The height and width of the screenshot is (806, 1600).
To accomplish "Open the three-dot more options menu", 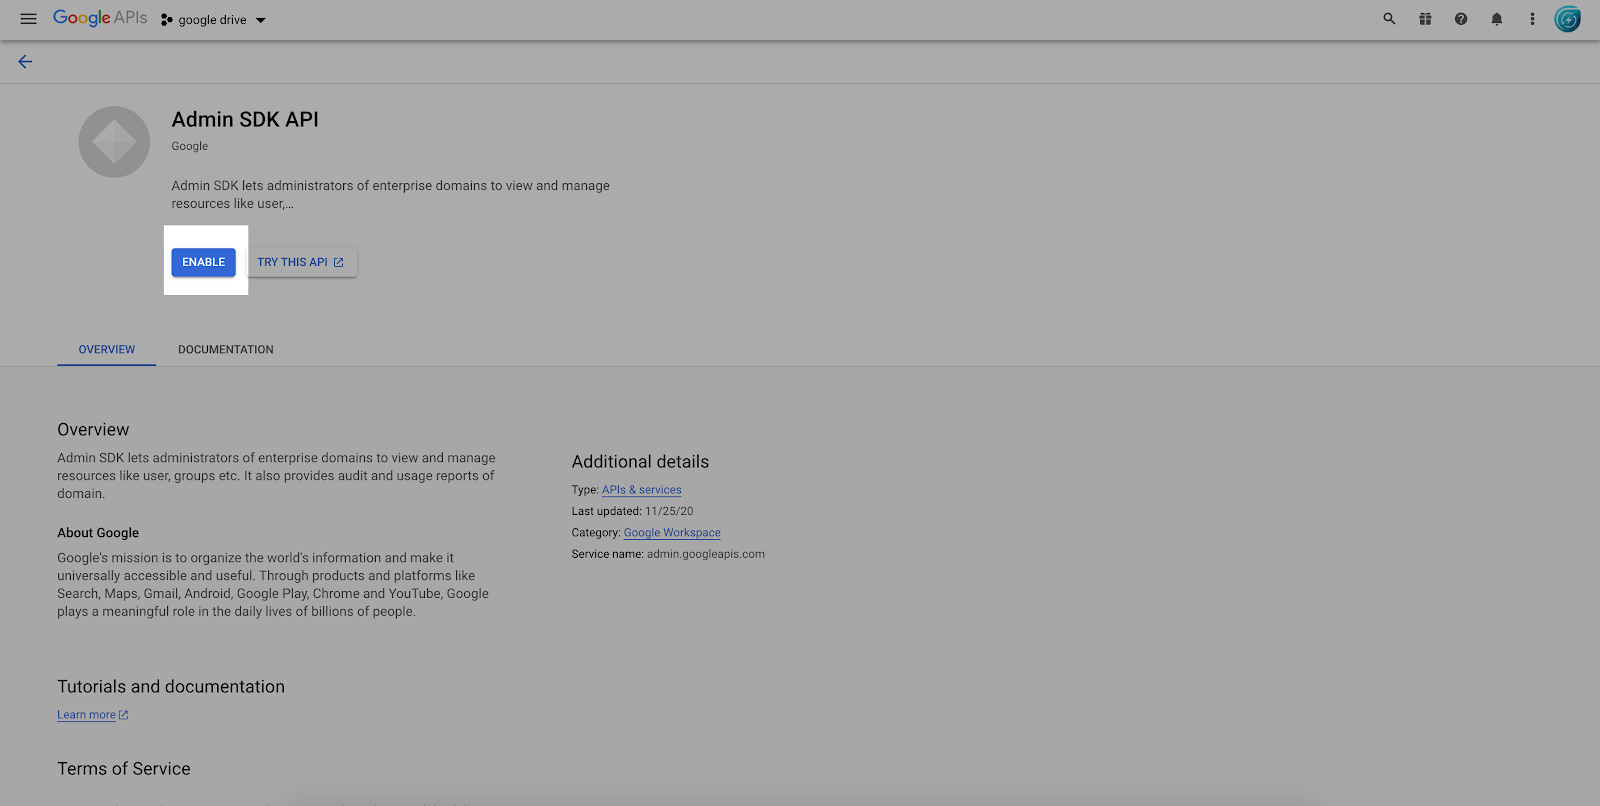I will (x=1532, y=19).
